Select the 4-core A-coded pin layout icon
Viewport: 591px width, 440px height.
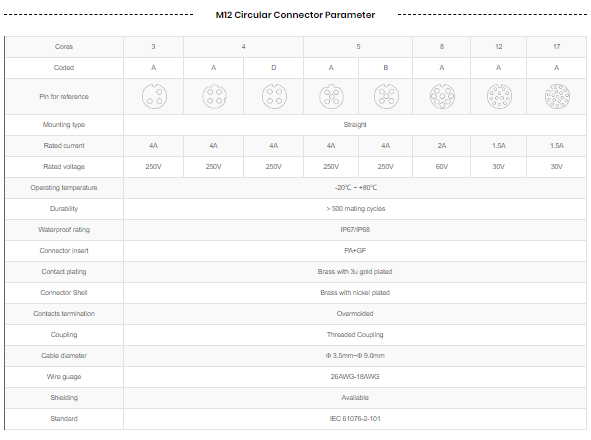tap(214, 97)
